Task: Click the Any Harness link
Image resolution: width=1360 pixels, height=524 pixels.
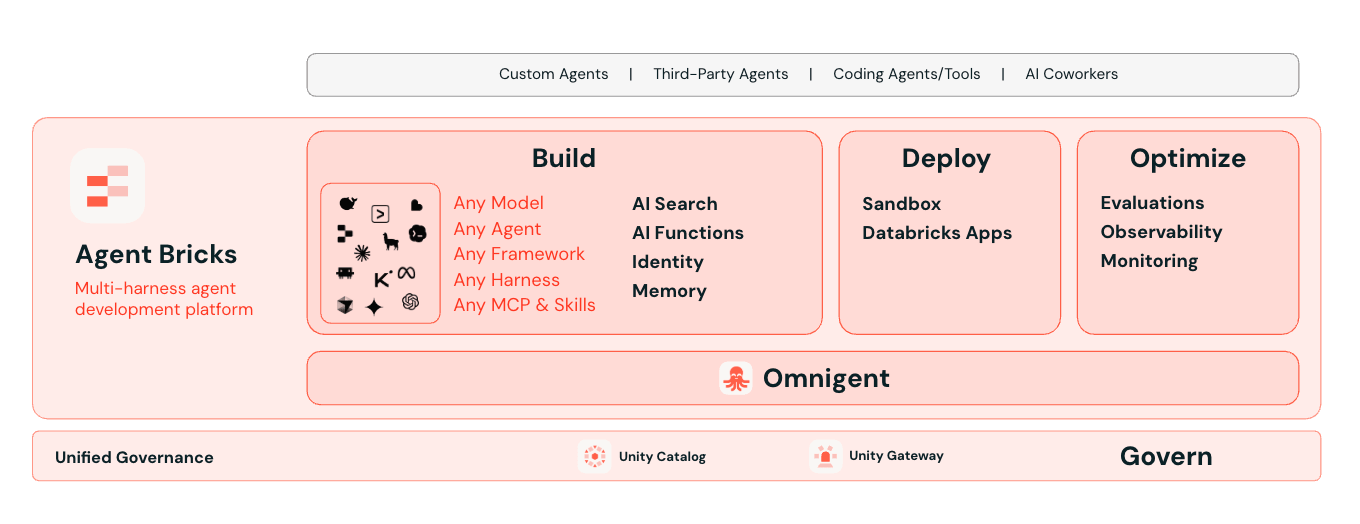Action: click(x=507, y=280)
